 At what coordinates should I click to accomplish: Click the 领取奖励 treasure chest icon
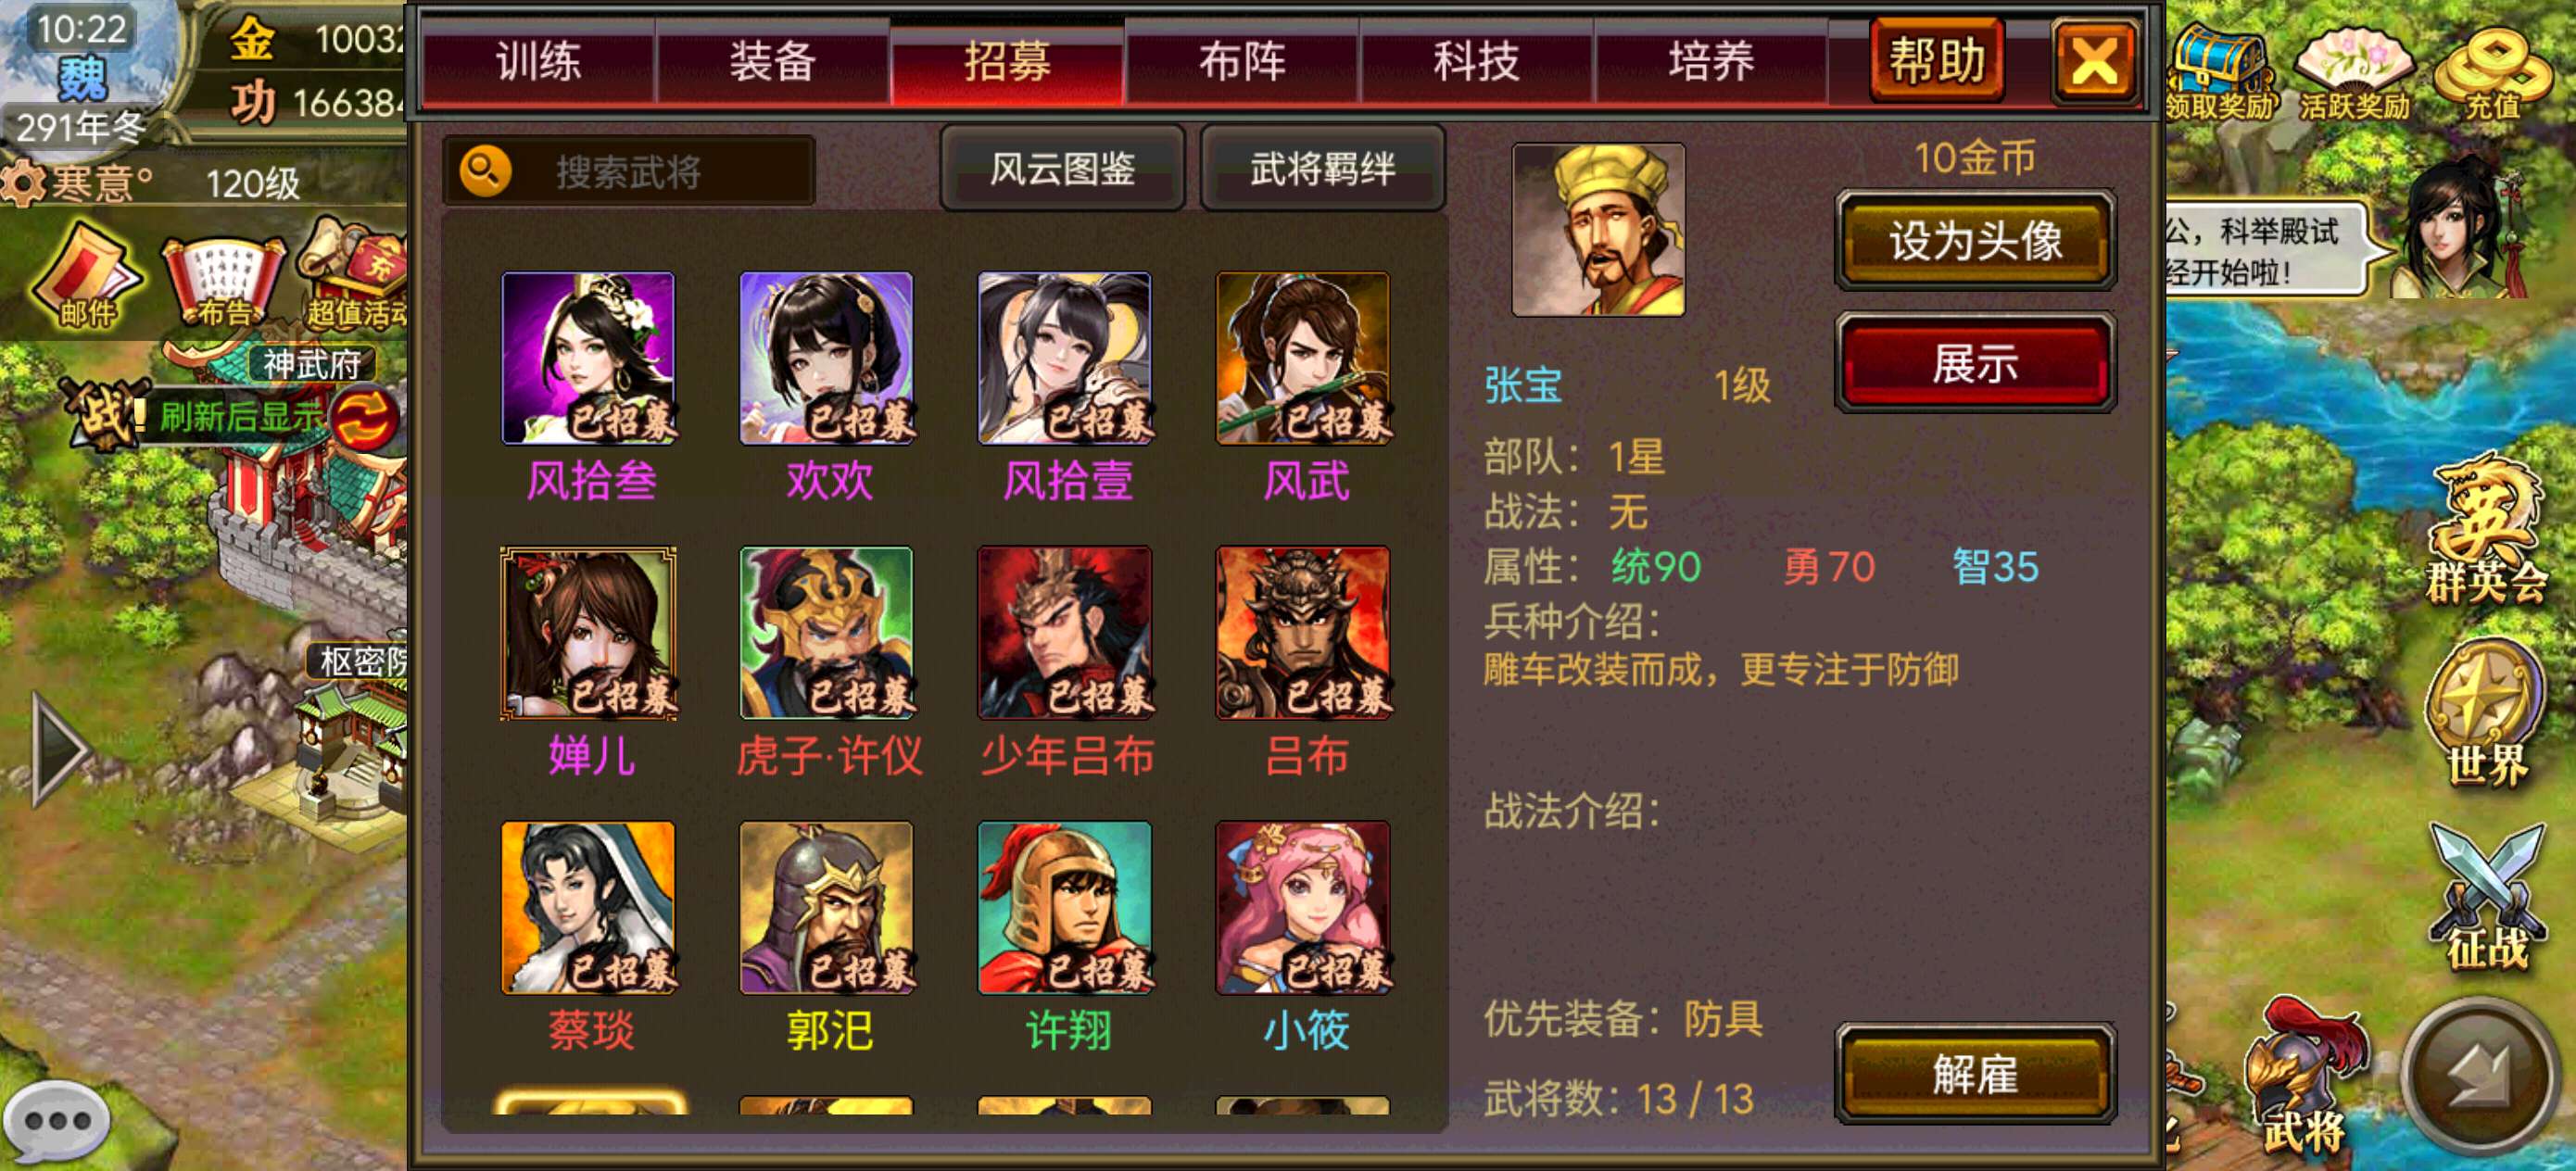2219,72
